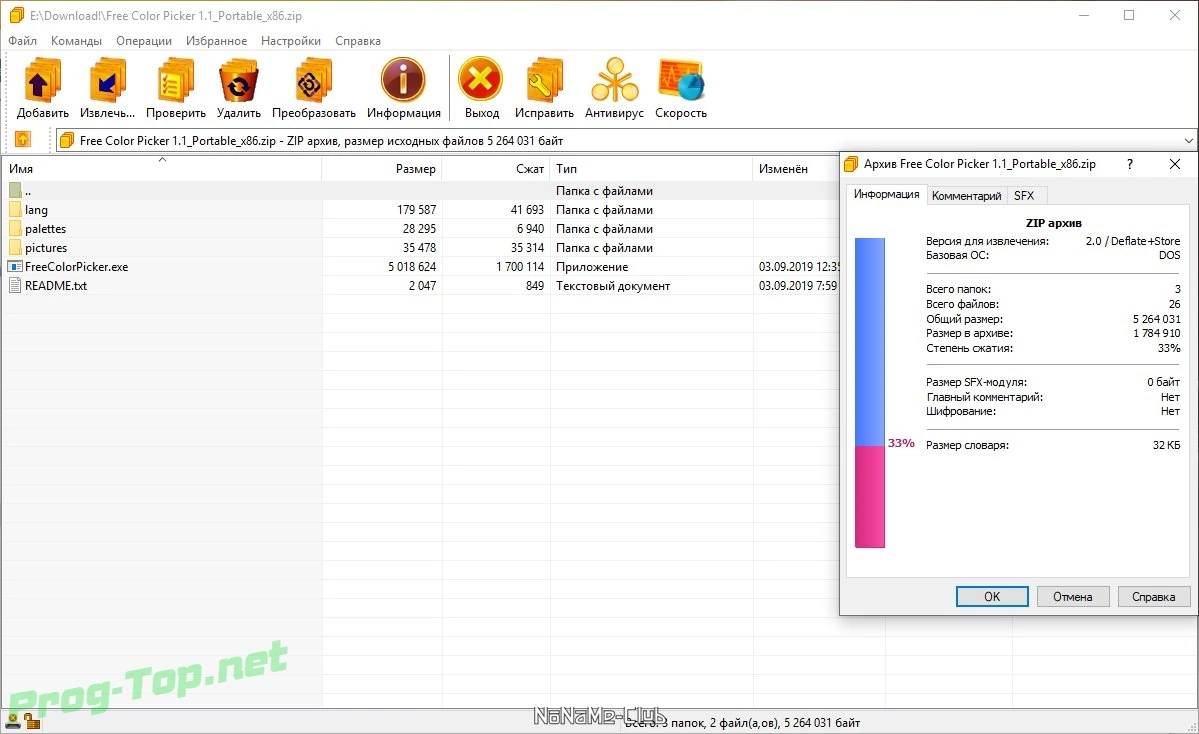Open the Справка menu
1199x734 pixels.
(x=358, y=41)
